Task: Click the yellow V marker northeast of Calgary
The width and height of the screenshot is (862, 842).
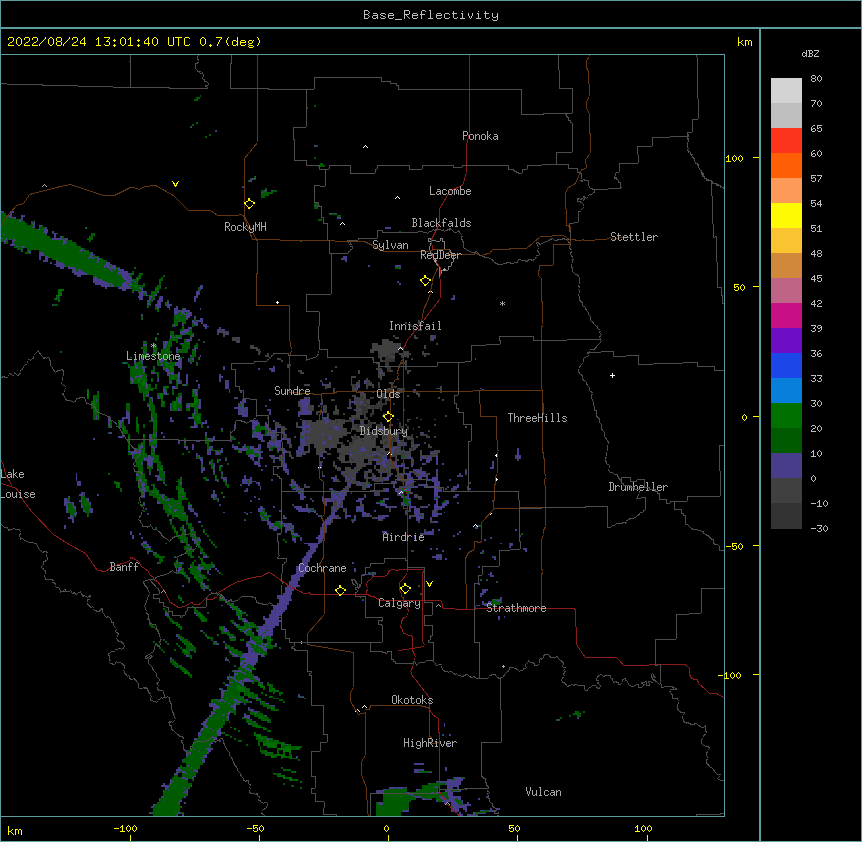Action: 429,584
